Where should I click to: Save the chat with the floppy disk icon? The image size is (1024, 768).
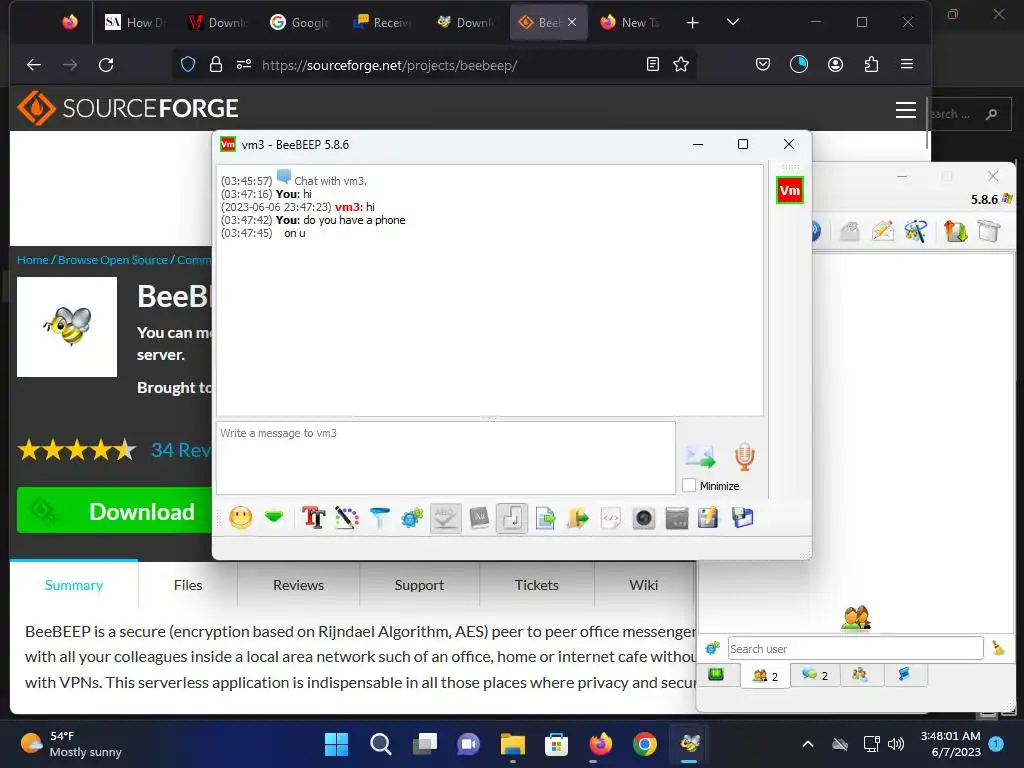tap(743, 518)
